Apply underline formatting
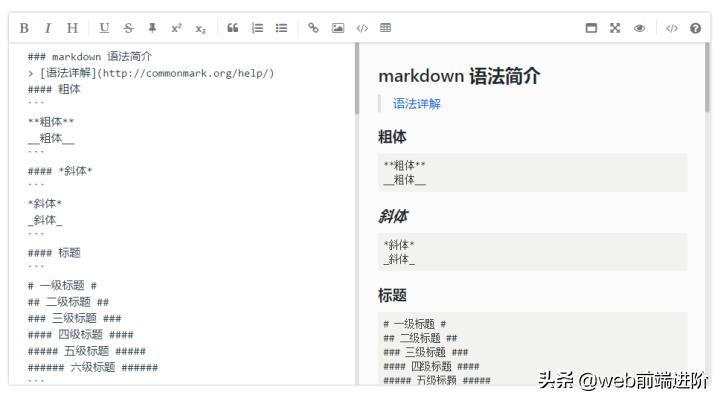 [x=104, y=28]
